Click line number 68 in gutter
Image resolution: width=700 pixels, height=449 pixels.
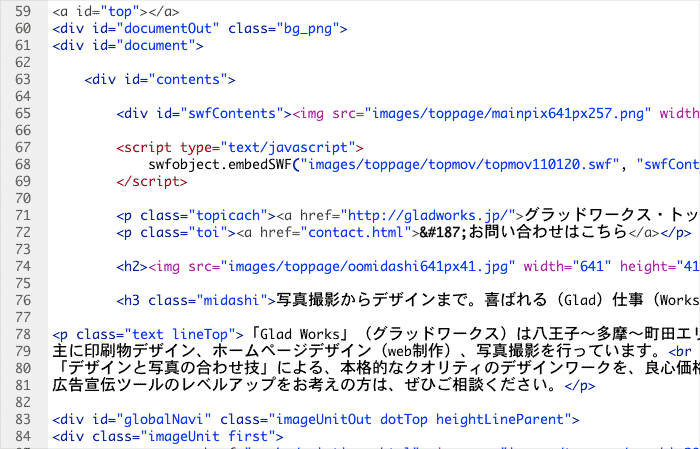click(23, 164)
